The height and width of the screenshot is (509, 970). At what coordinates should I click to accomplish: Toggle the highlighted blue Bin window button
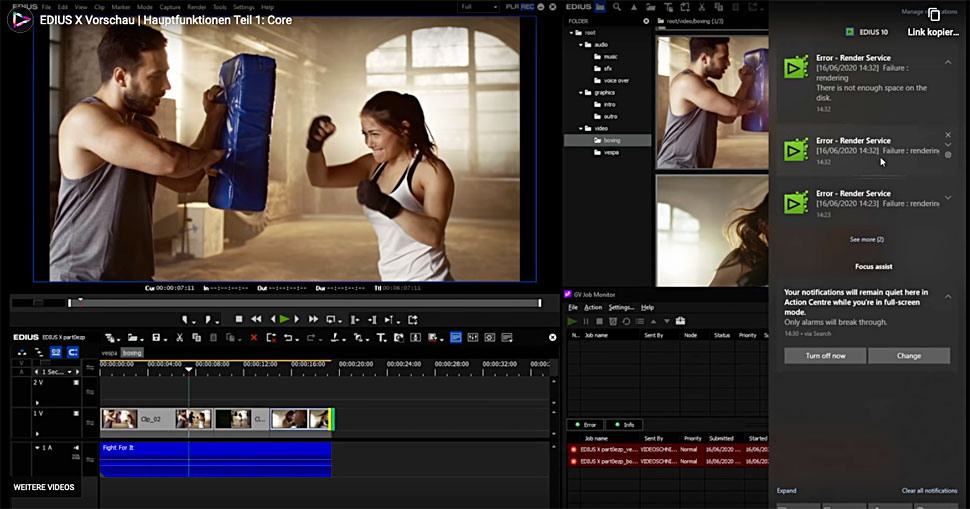coord(456,338)
